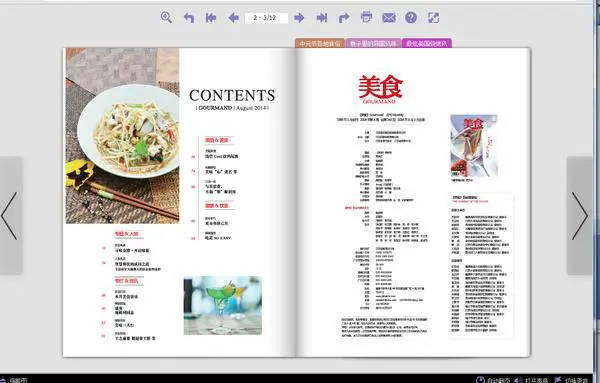Image resolution: width=600 pixels, height=383 pixels.
Task: Open help with question mark icon
Action: pos(411,18)
